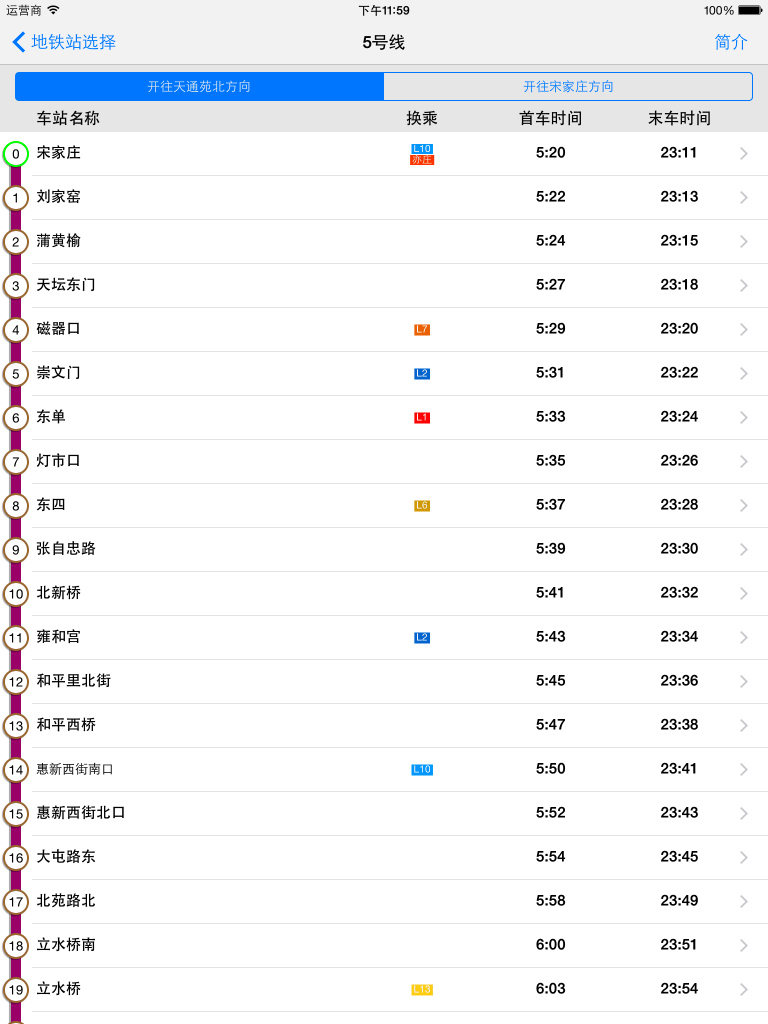Tap the L13 transfer icon at 立水桥
Viewport: 768px width, 1024px height.
pyautogui.click(x=422, y=989)
